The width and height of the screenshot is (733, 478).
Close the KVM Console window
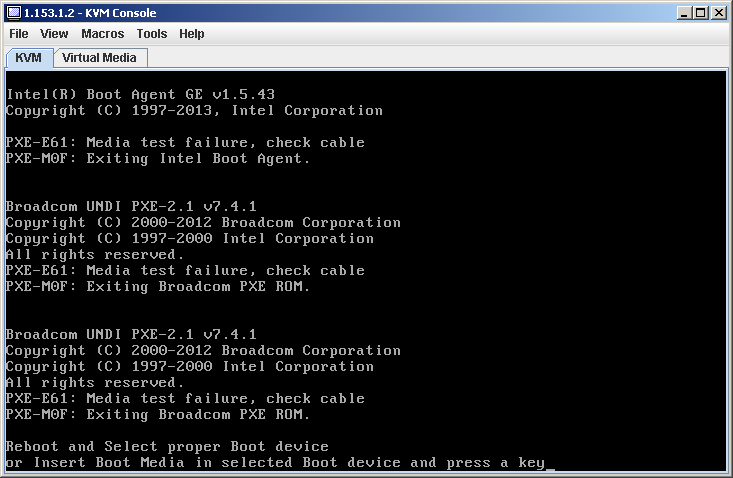pyautogui.click(x=718, y=13)
